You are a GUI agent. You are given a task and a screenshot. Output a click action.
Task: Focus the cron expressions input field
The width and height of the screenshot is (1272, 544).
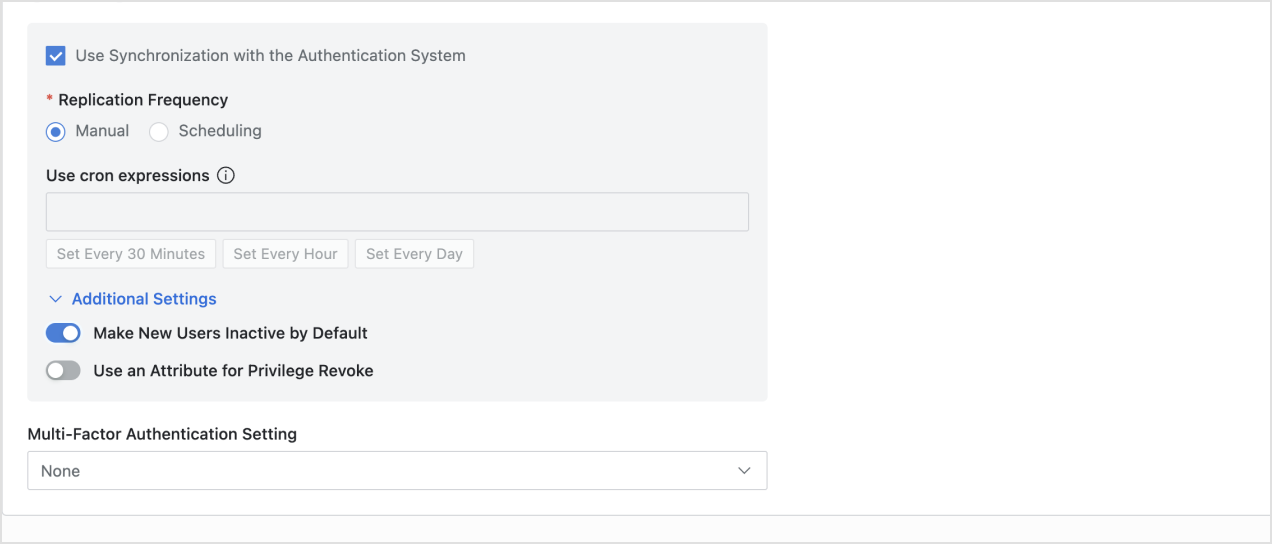[397, 212]
